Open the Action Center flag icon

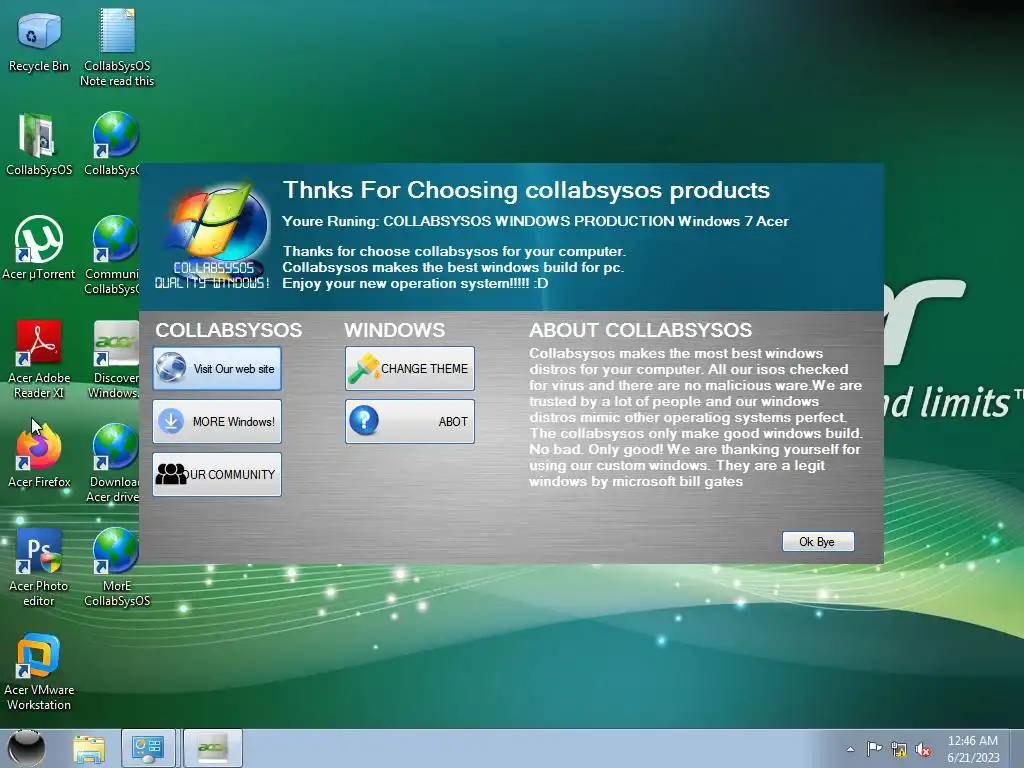point(874,749)
